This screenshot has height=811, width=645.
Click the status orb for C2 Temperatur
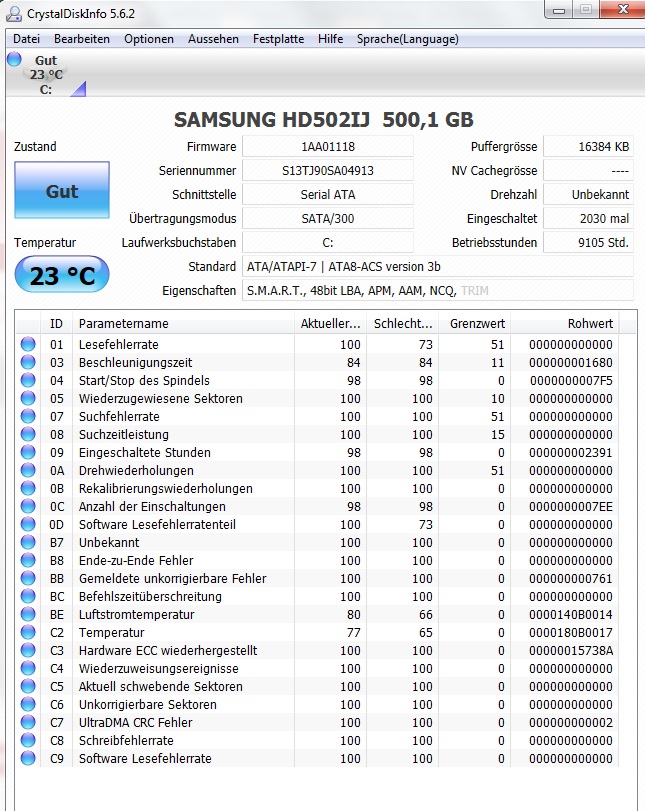click(x=28, y=632)
